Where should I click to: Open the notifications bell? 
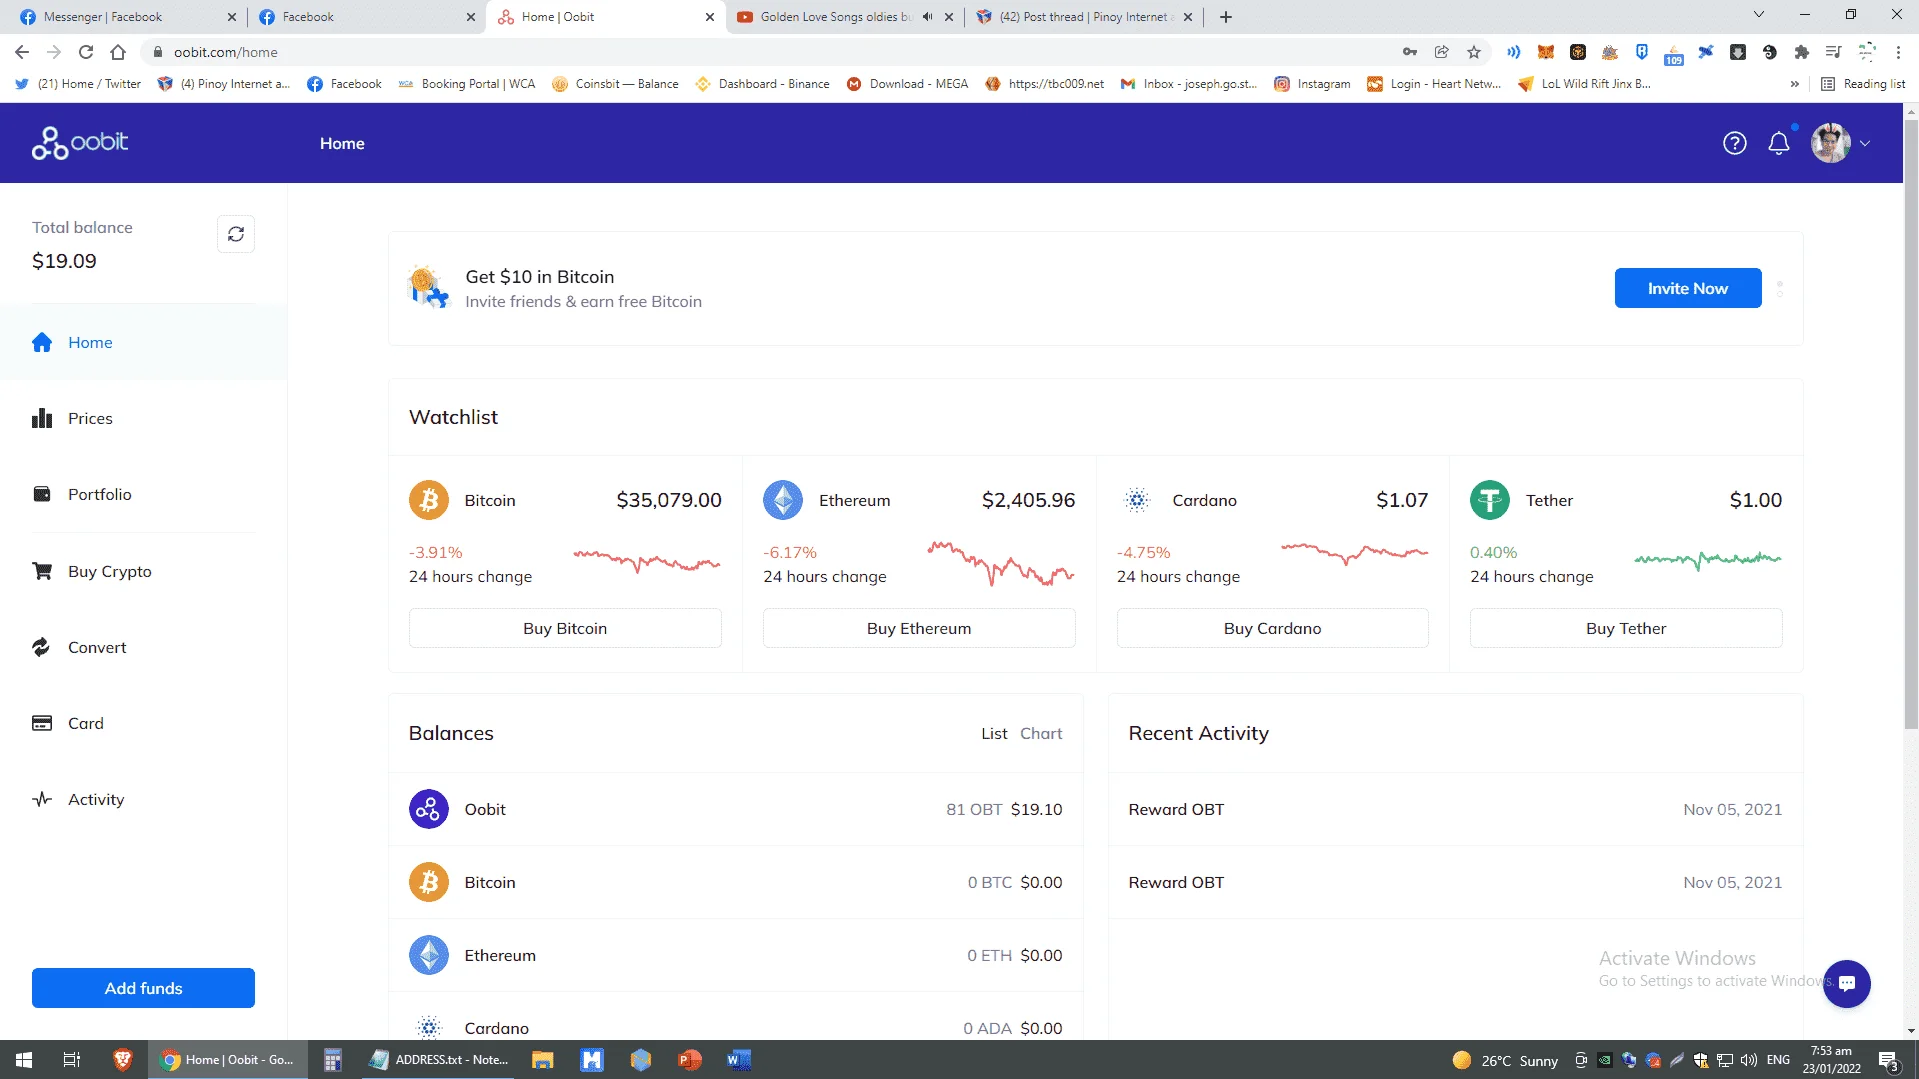tap(1779, 143)
